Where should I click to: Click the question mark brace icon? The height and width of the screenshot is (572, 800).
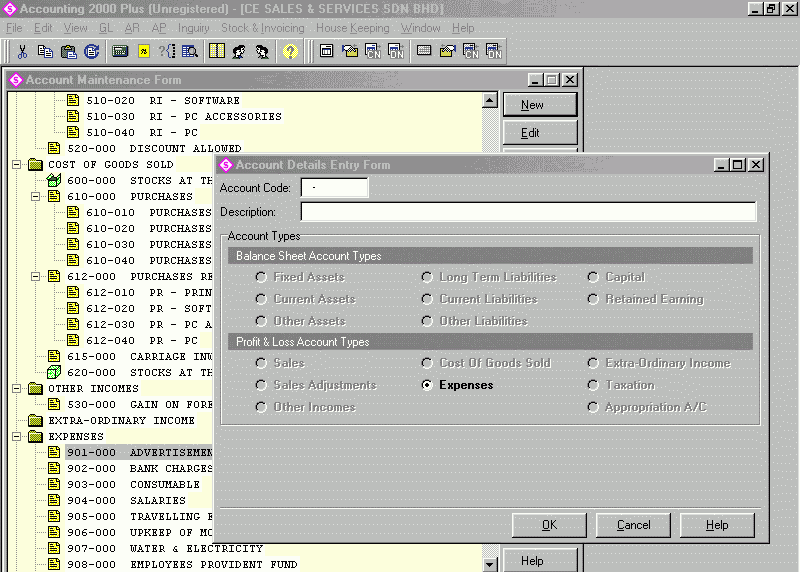point(167,52)
